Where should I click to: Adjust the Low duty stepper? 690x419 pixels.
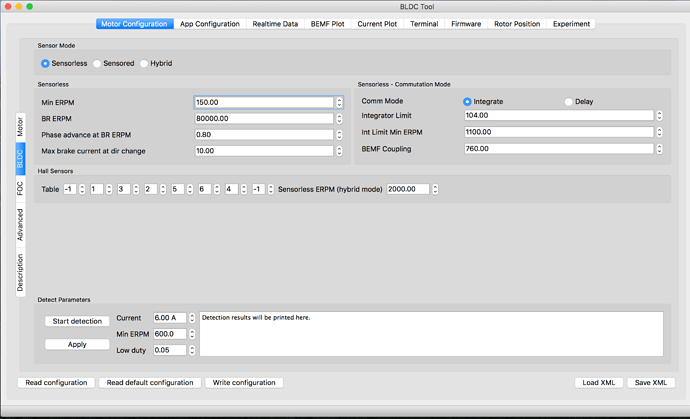pos(192,350)
